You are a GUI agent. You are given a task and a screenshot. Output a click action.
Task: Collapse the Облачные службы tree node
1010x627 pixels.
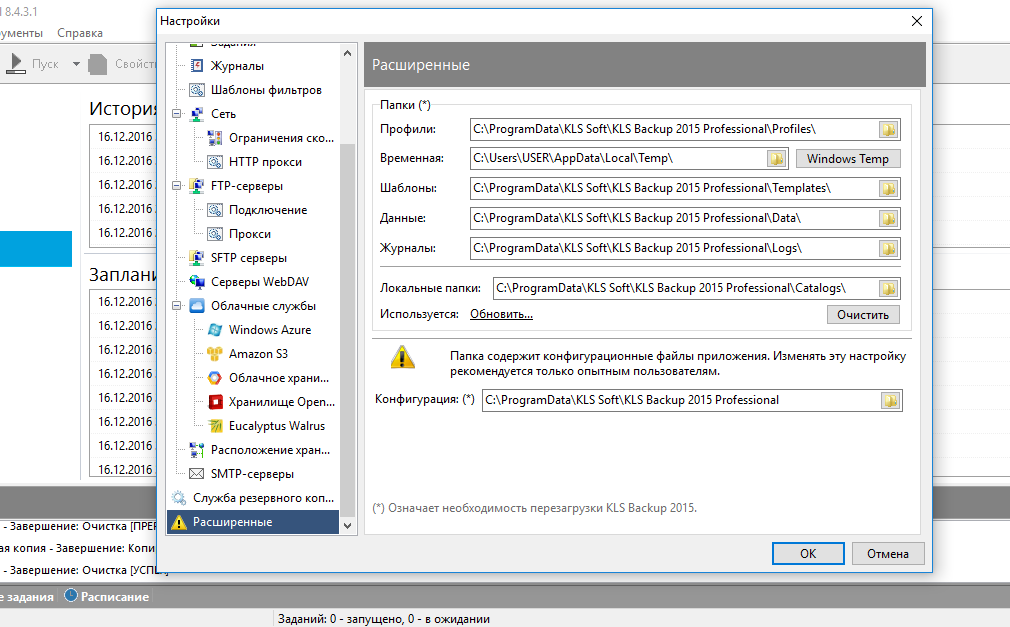pos(176,305)
